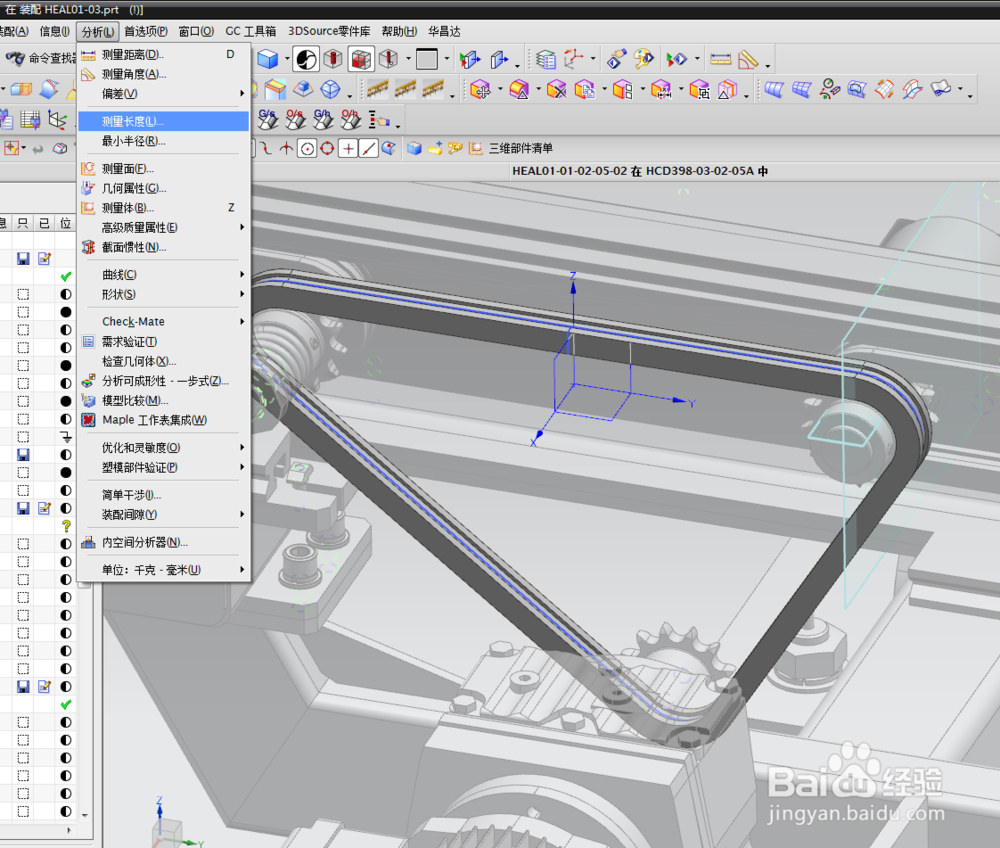Toggle the existing point snap (plus sign)
Screen dimensions: 1000x848
(348, 149)
